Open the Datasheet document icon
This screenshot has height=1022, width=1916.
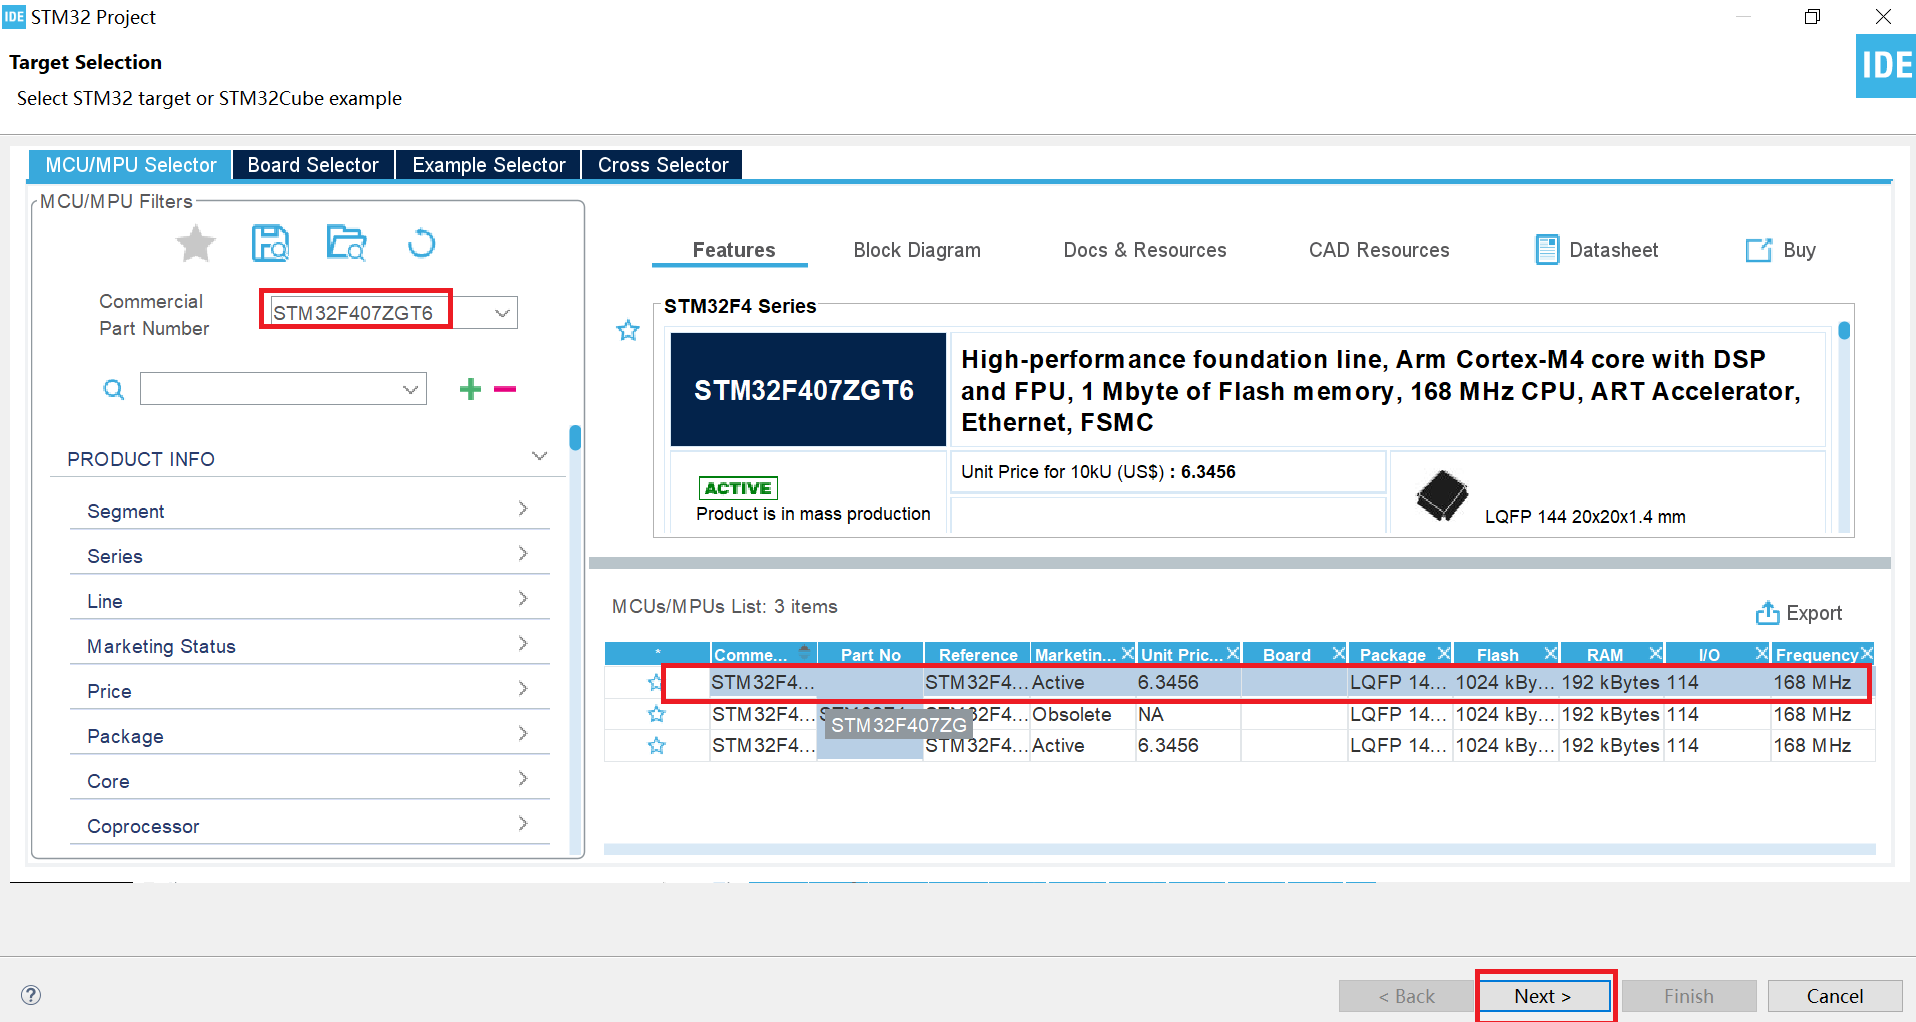click(x=1547, y=250)
